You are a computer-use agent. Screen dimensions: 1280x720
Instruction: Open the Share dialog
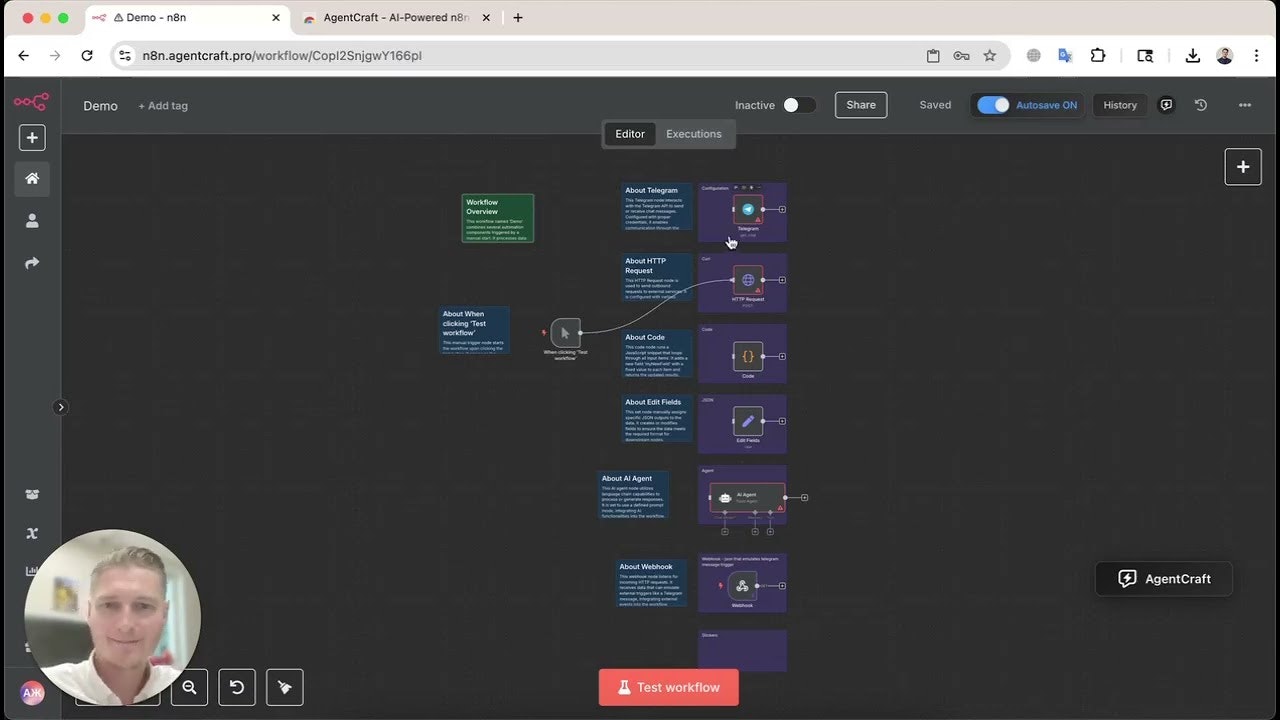point(860,104)
